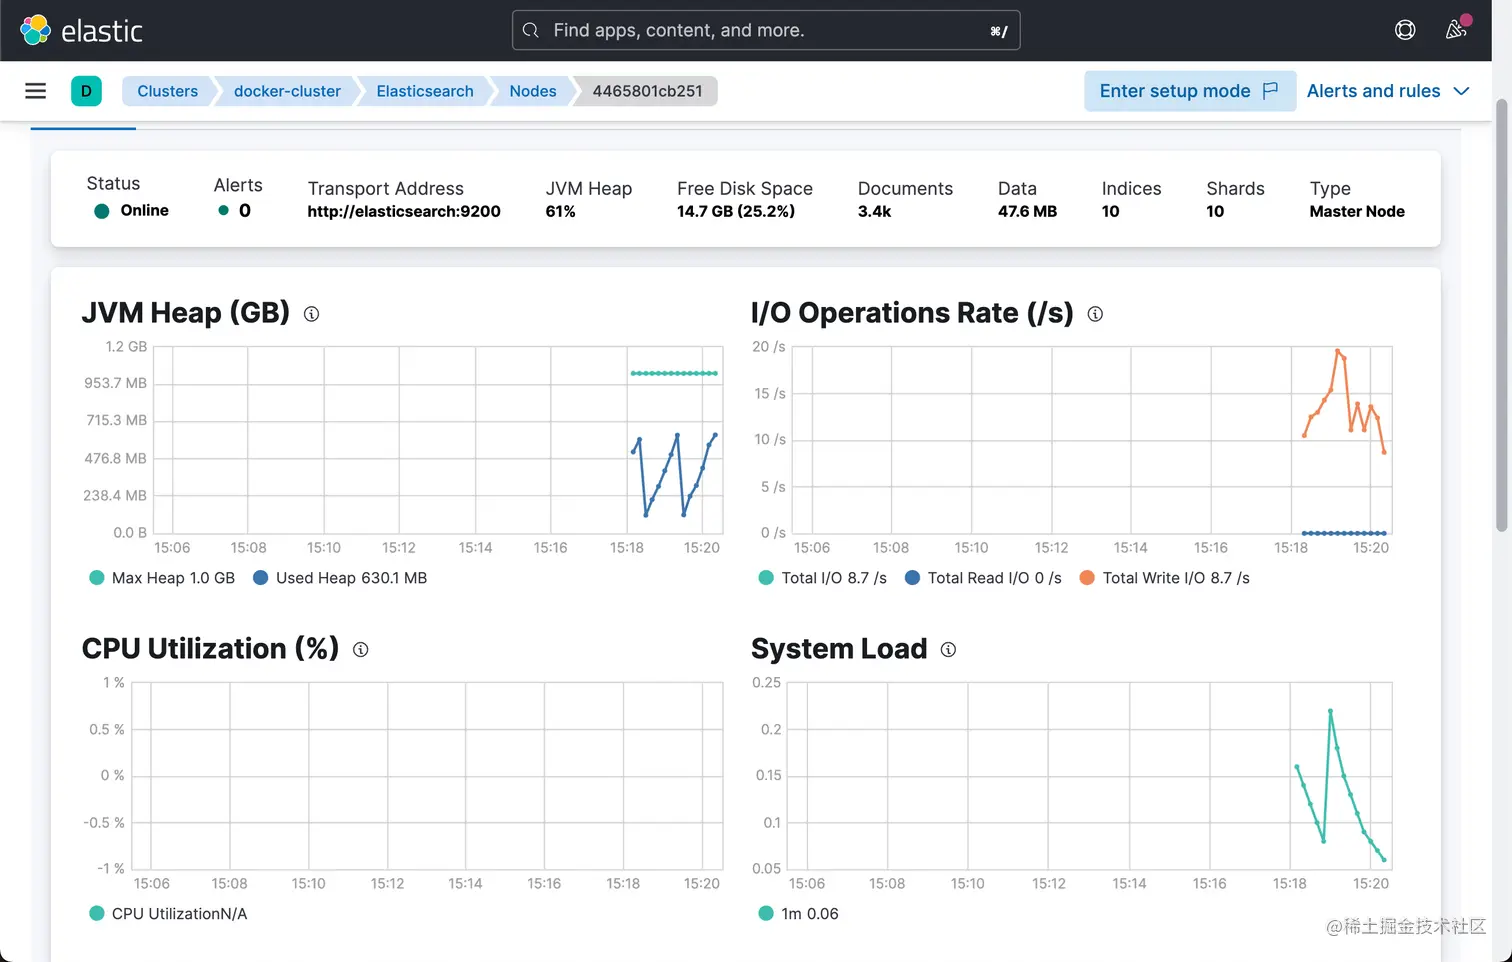Click the Online status text

(x=145, y=210)
